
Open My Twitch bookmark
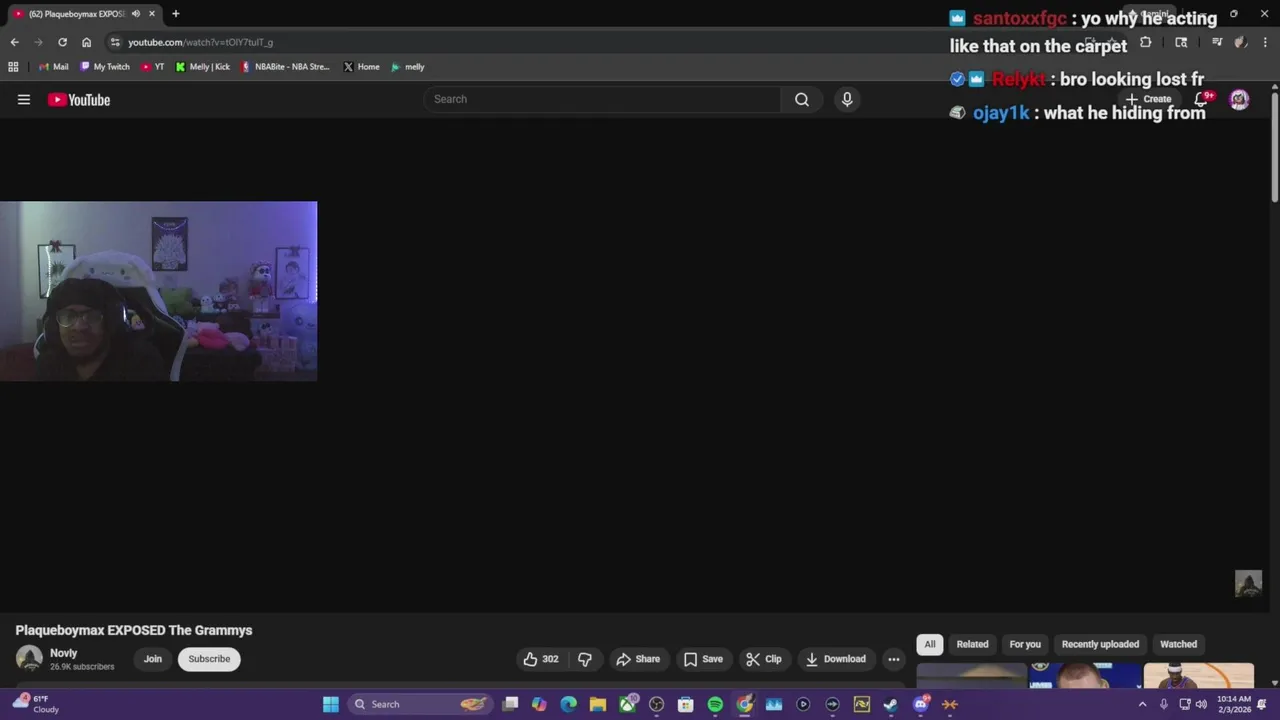[105, 67]
